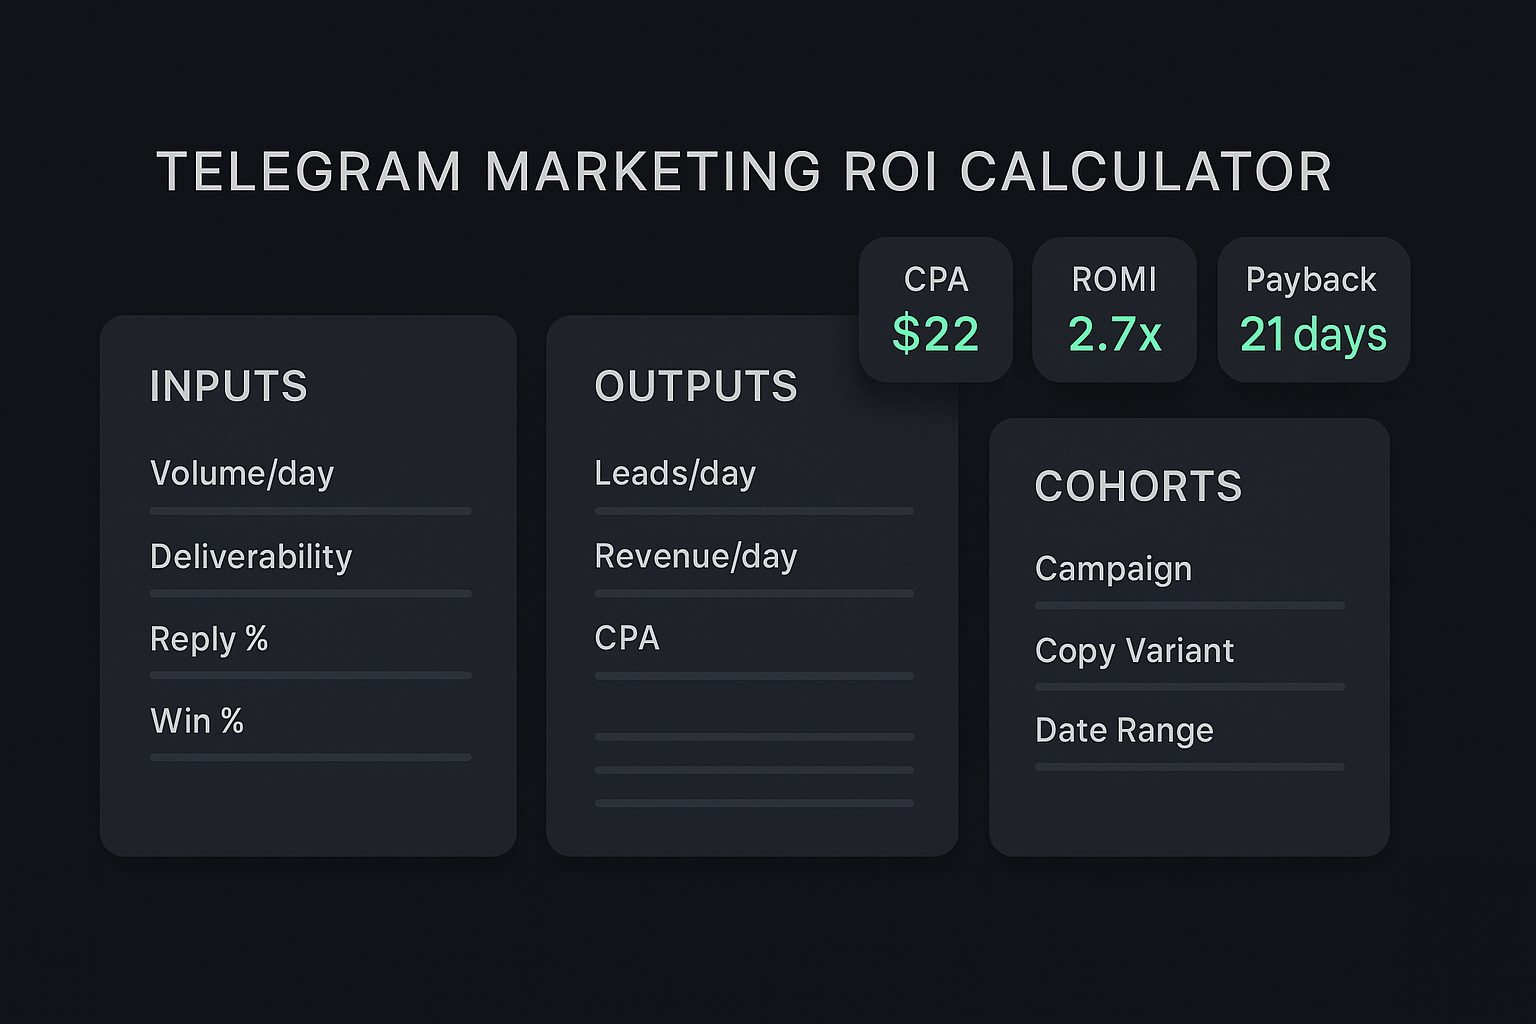The width and height of the screenshot is (1536, 1024).
Task: Click the Leads/day output row
Action: pos(753,484)
